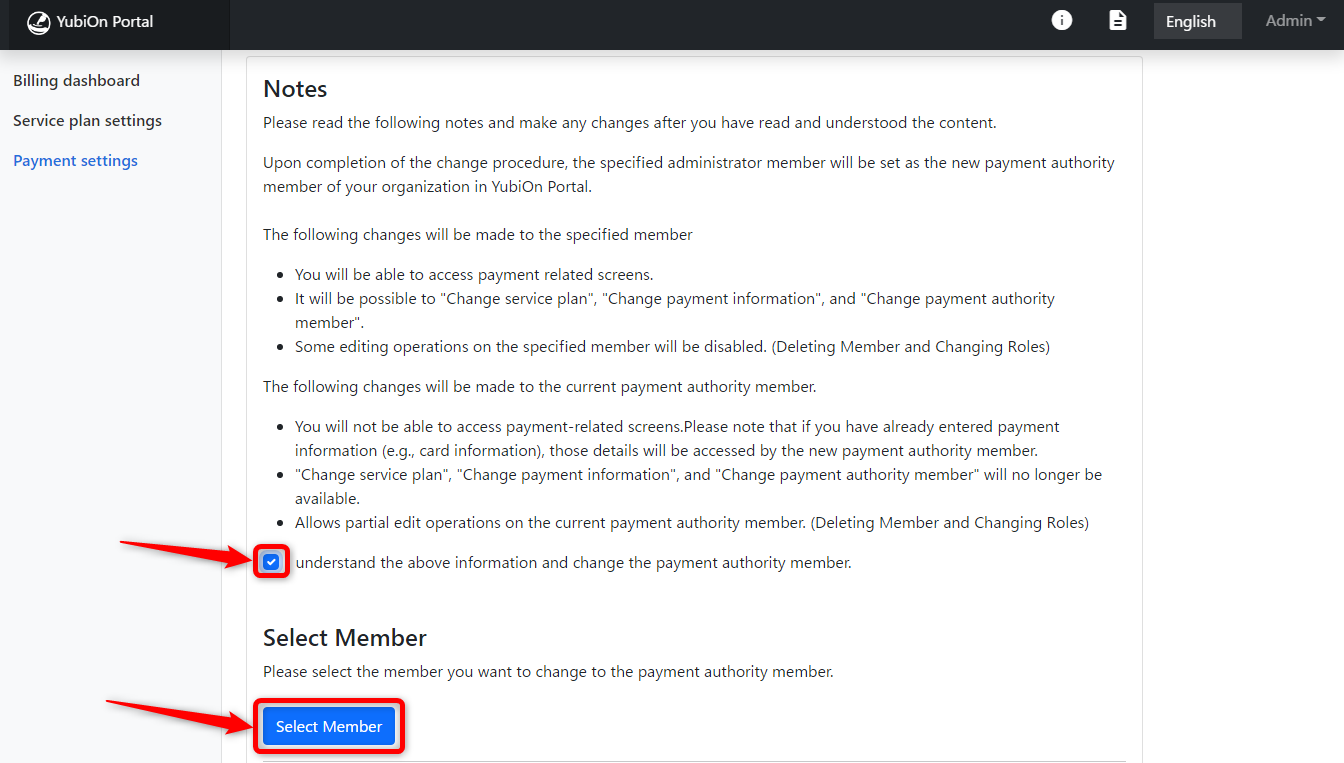
Task: Expand the Admin account menu
Action: 1295,21
